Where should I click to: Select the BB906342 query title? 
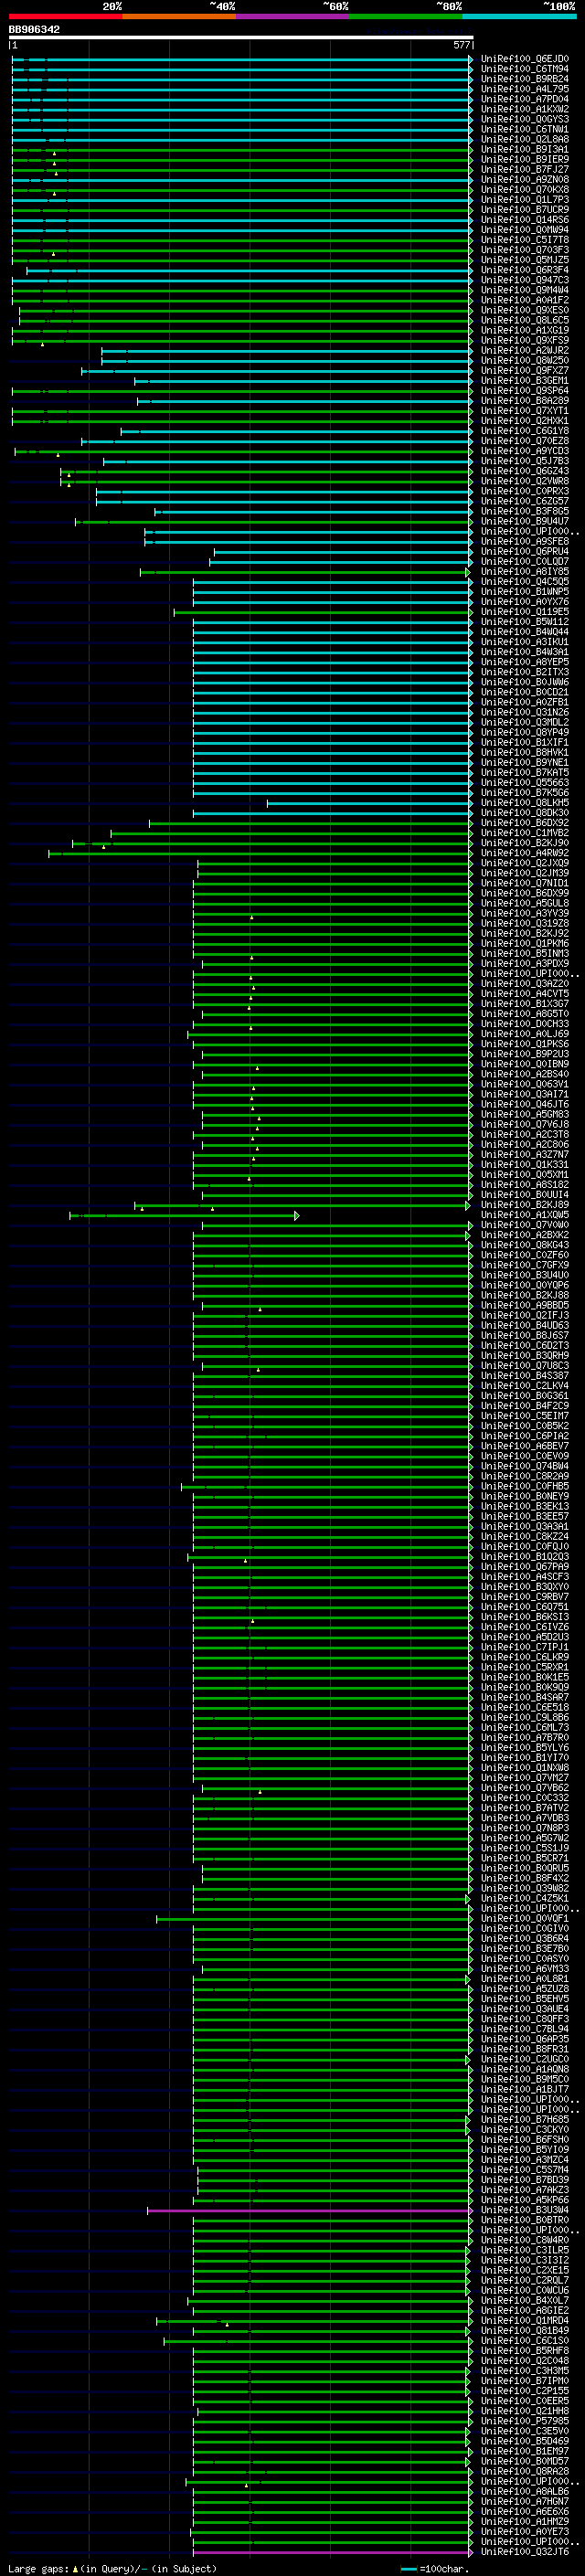click(x=34, y=30)
